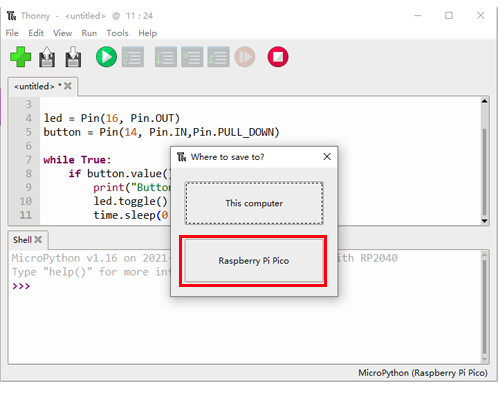Close the Where to save to dialog

(x=327, y=156)
